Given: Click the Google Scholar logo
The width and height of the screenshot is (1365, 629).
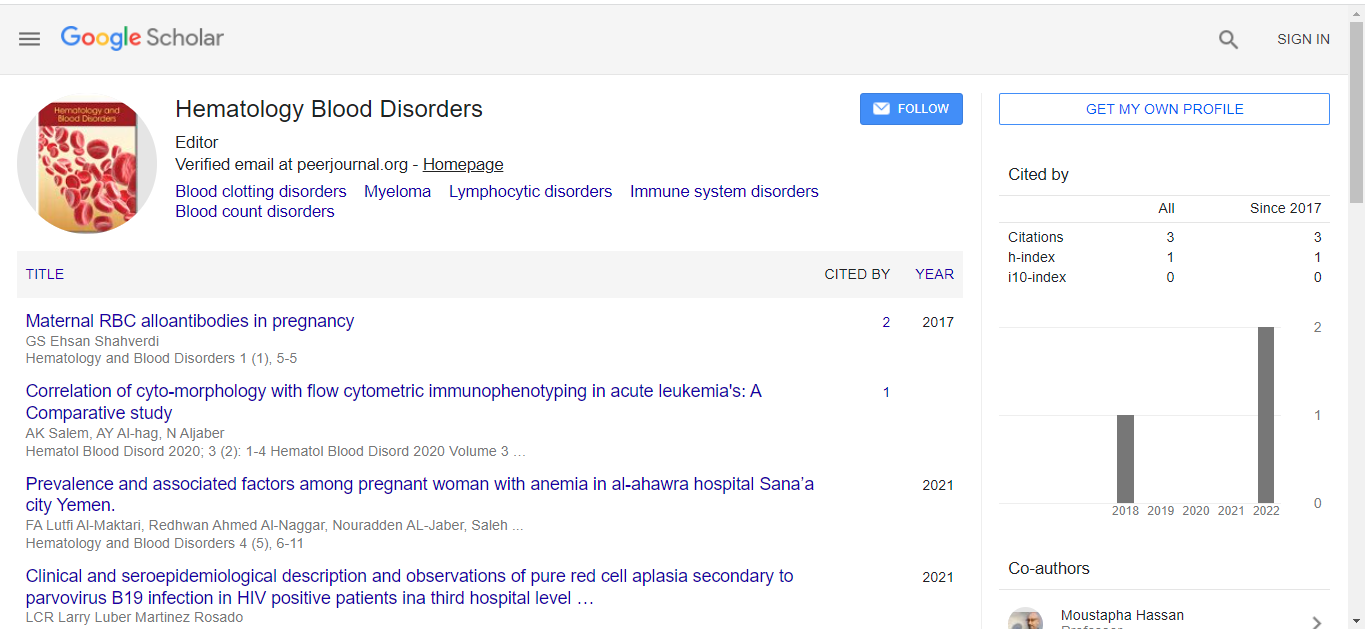Looking at the screenshot, I should click(142, 38).
